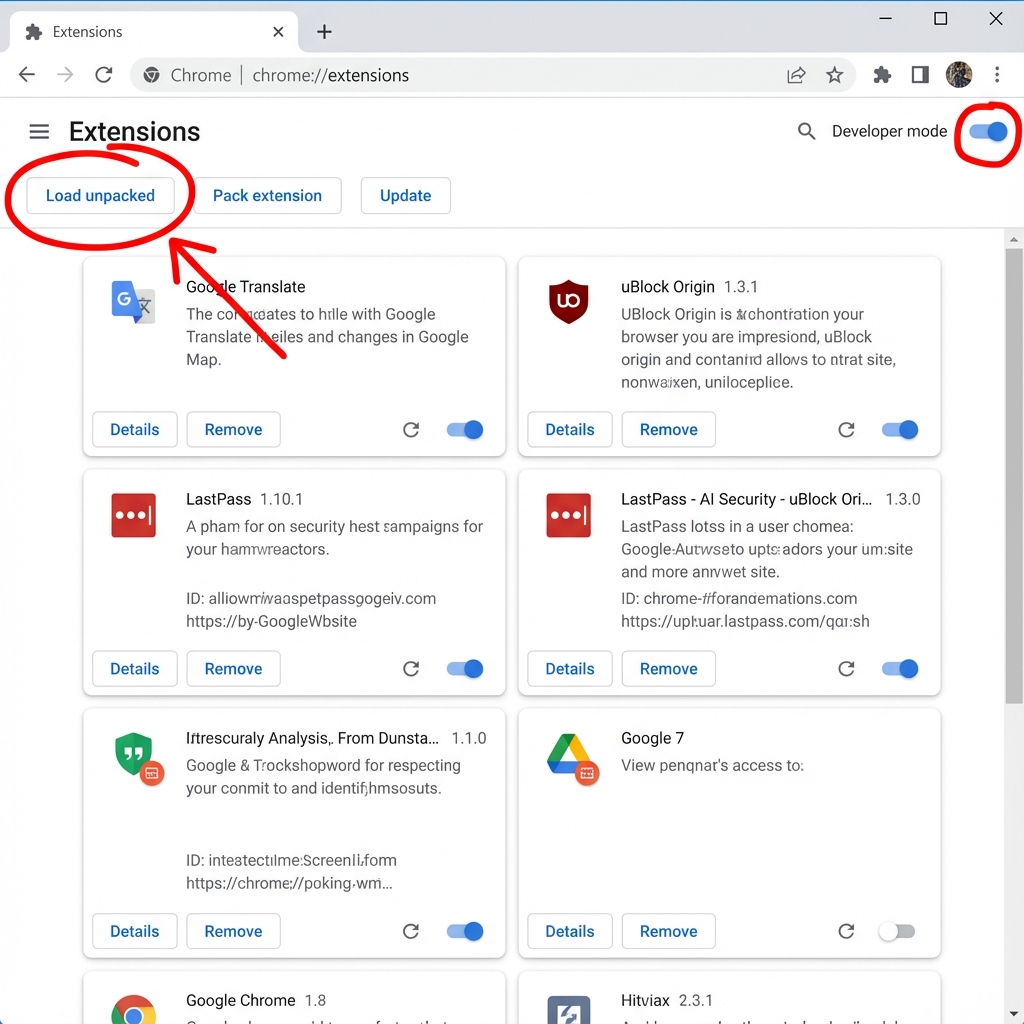Click inside the address bar
Screen dimensions: 1024x1024
450,74
